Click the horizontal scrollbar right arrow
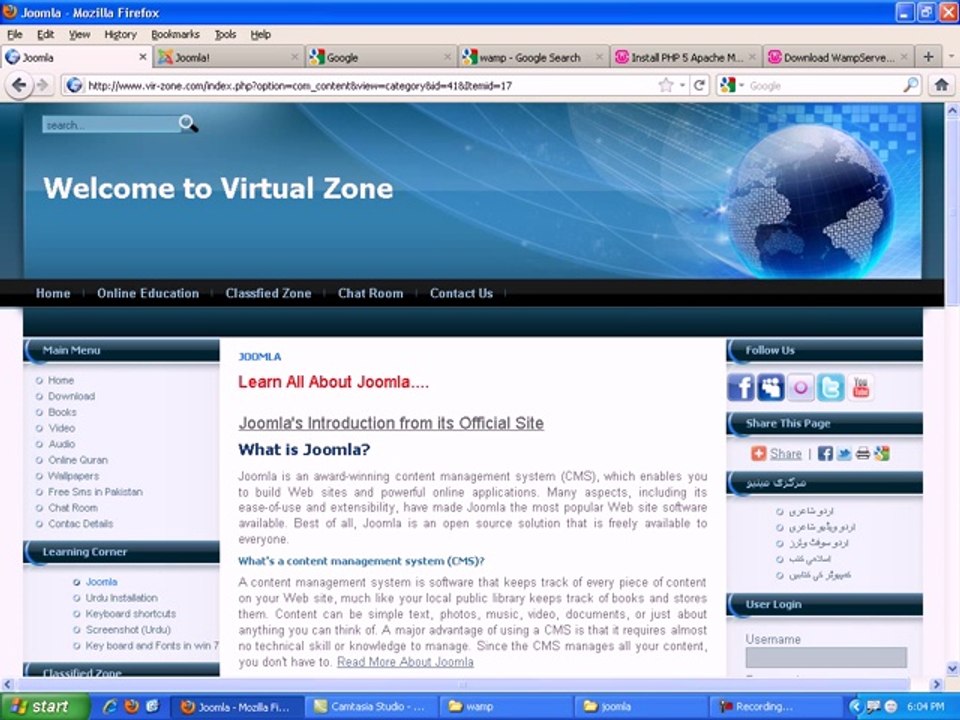Screen dimensions: 960x720 tap(936, 684)
